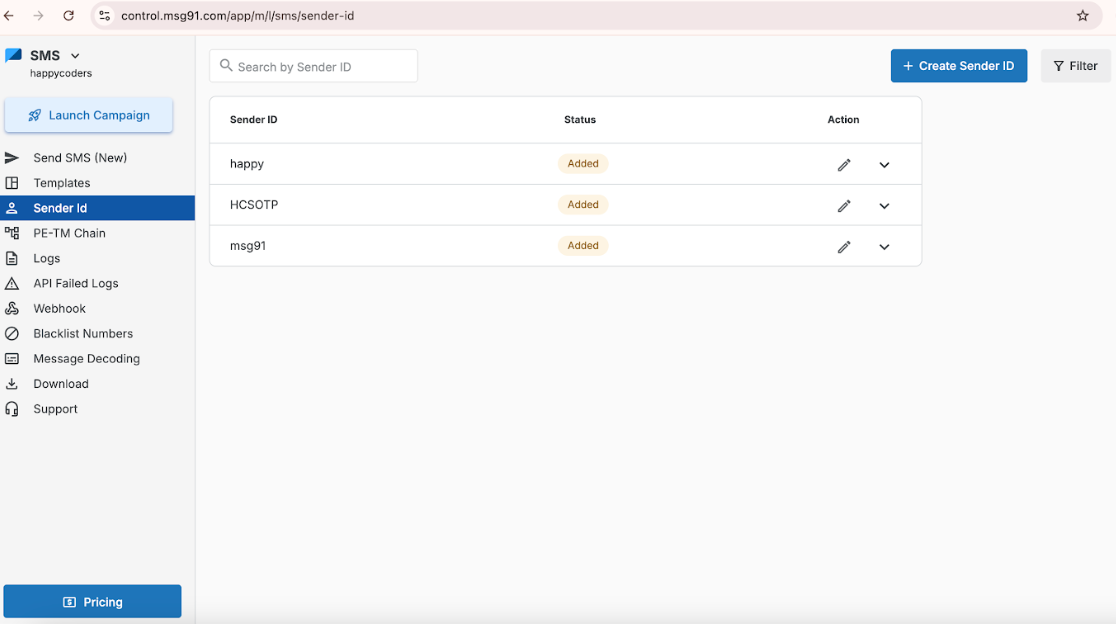Reload the page with the refresh icon

pos(68,16)
